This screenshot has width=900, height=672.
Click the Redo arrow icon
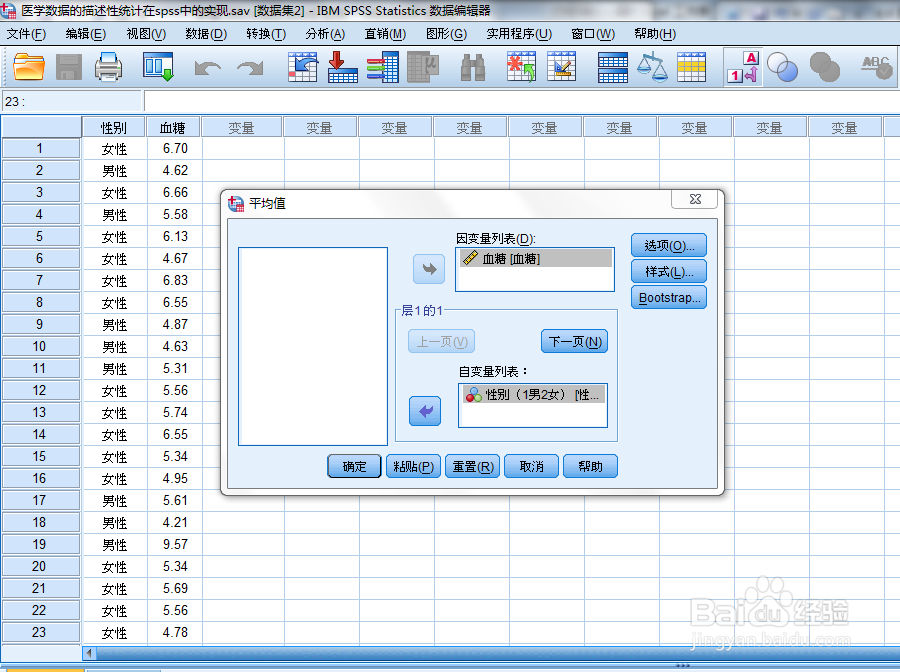coord(250,68)
